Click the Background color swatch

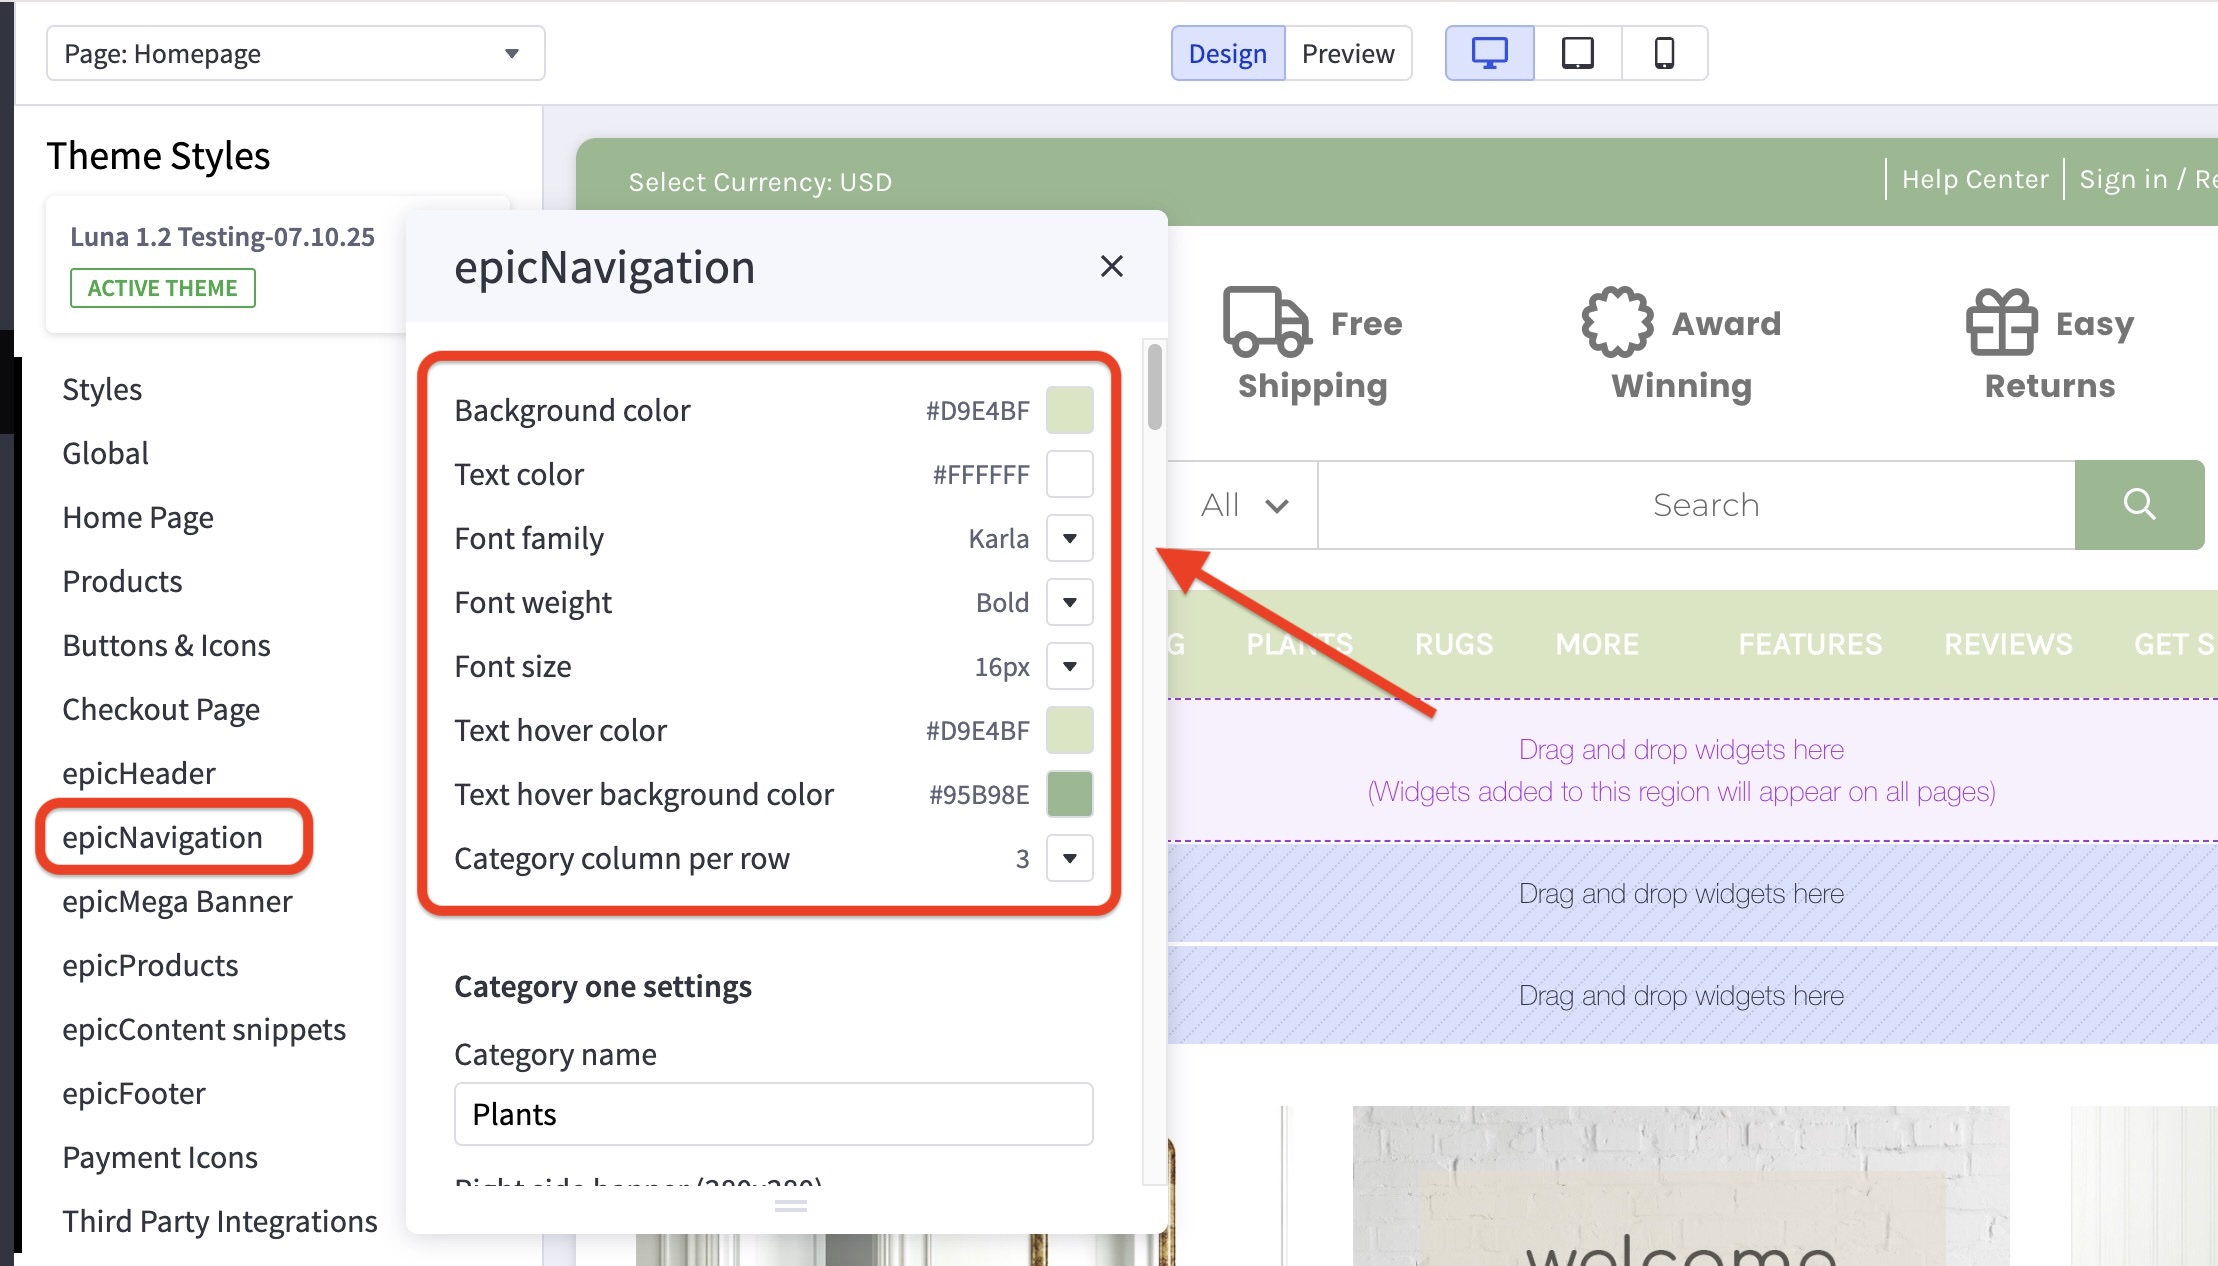(1070, 409)
